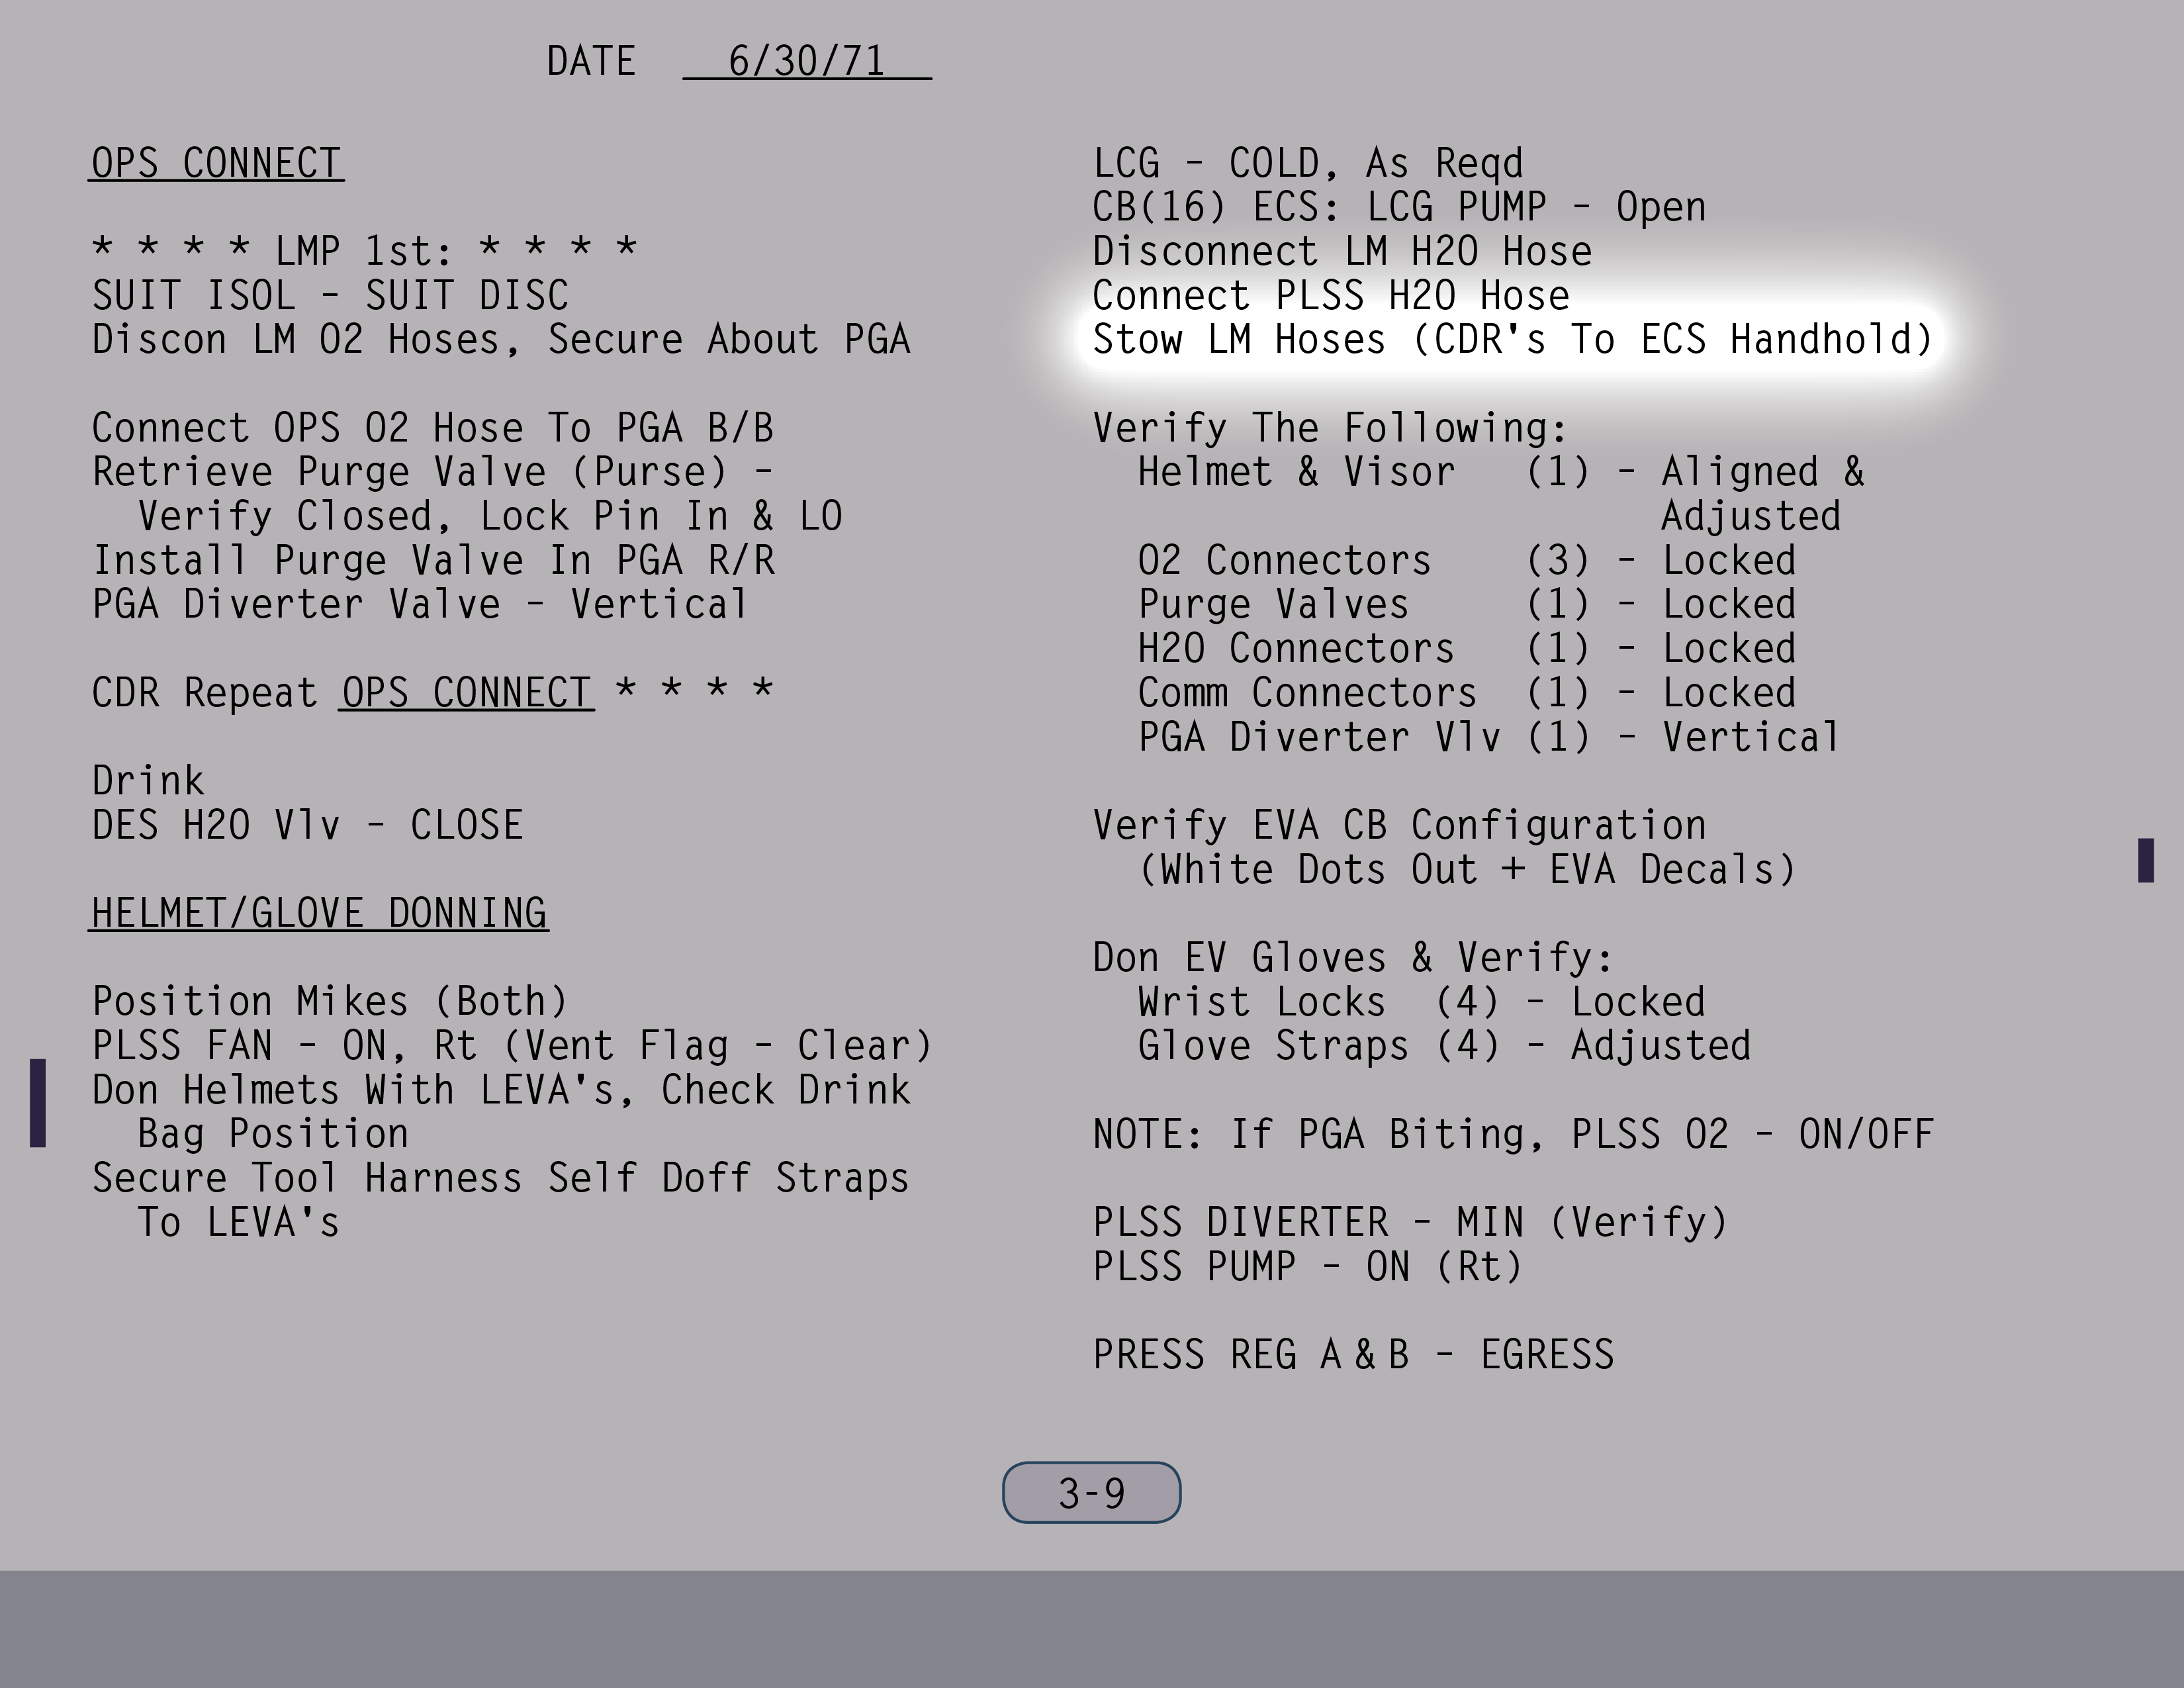This screenshot has height=1688, width=2184.
Task: Click the PLSS PUMP - ON (Rt) line
Action: [x=1307, y=1267]
